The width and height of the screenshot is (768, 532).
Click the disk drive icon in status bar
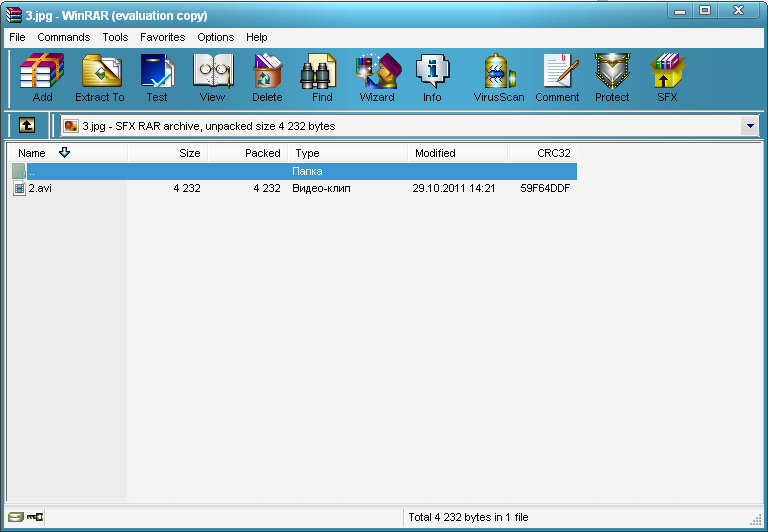16,517
